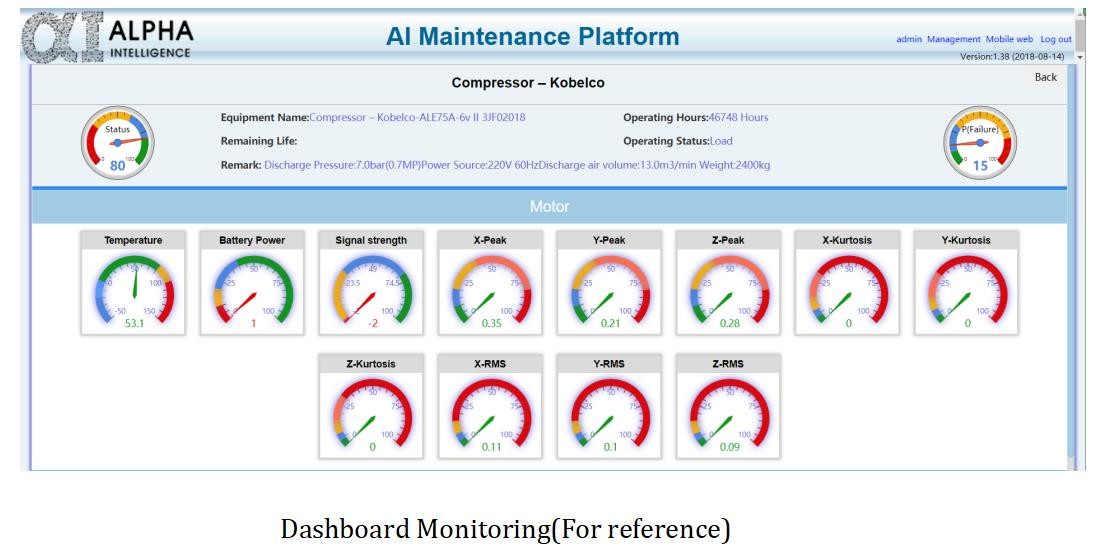The image size is (1110, 552).
Task: Select the Z-RMS gauge card
Action: click(728, 406)
